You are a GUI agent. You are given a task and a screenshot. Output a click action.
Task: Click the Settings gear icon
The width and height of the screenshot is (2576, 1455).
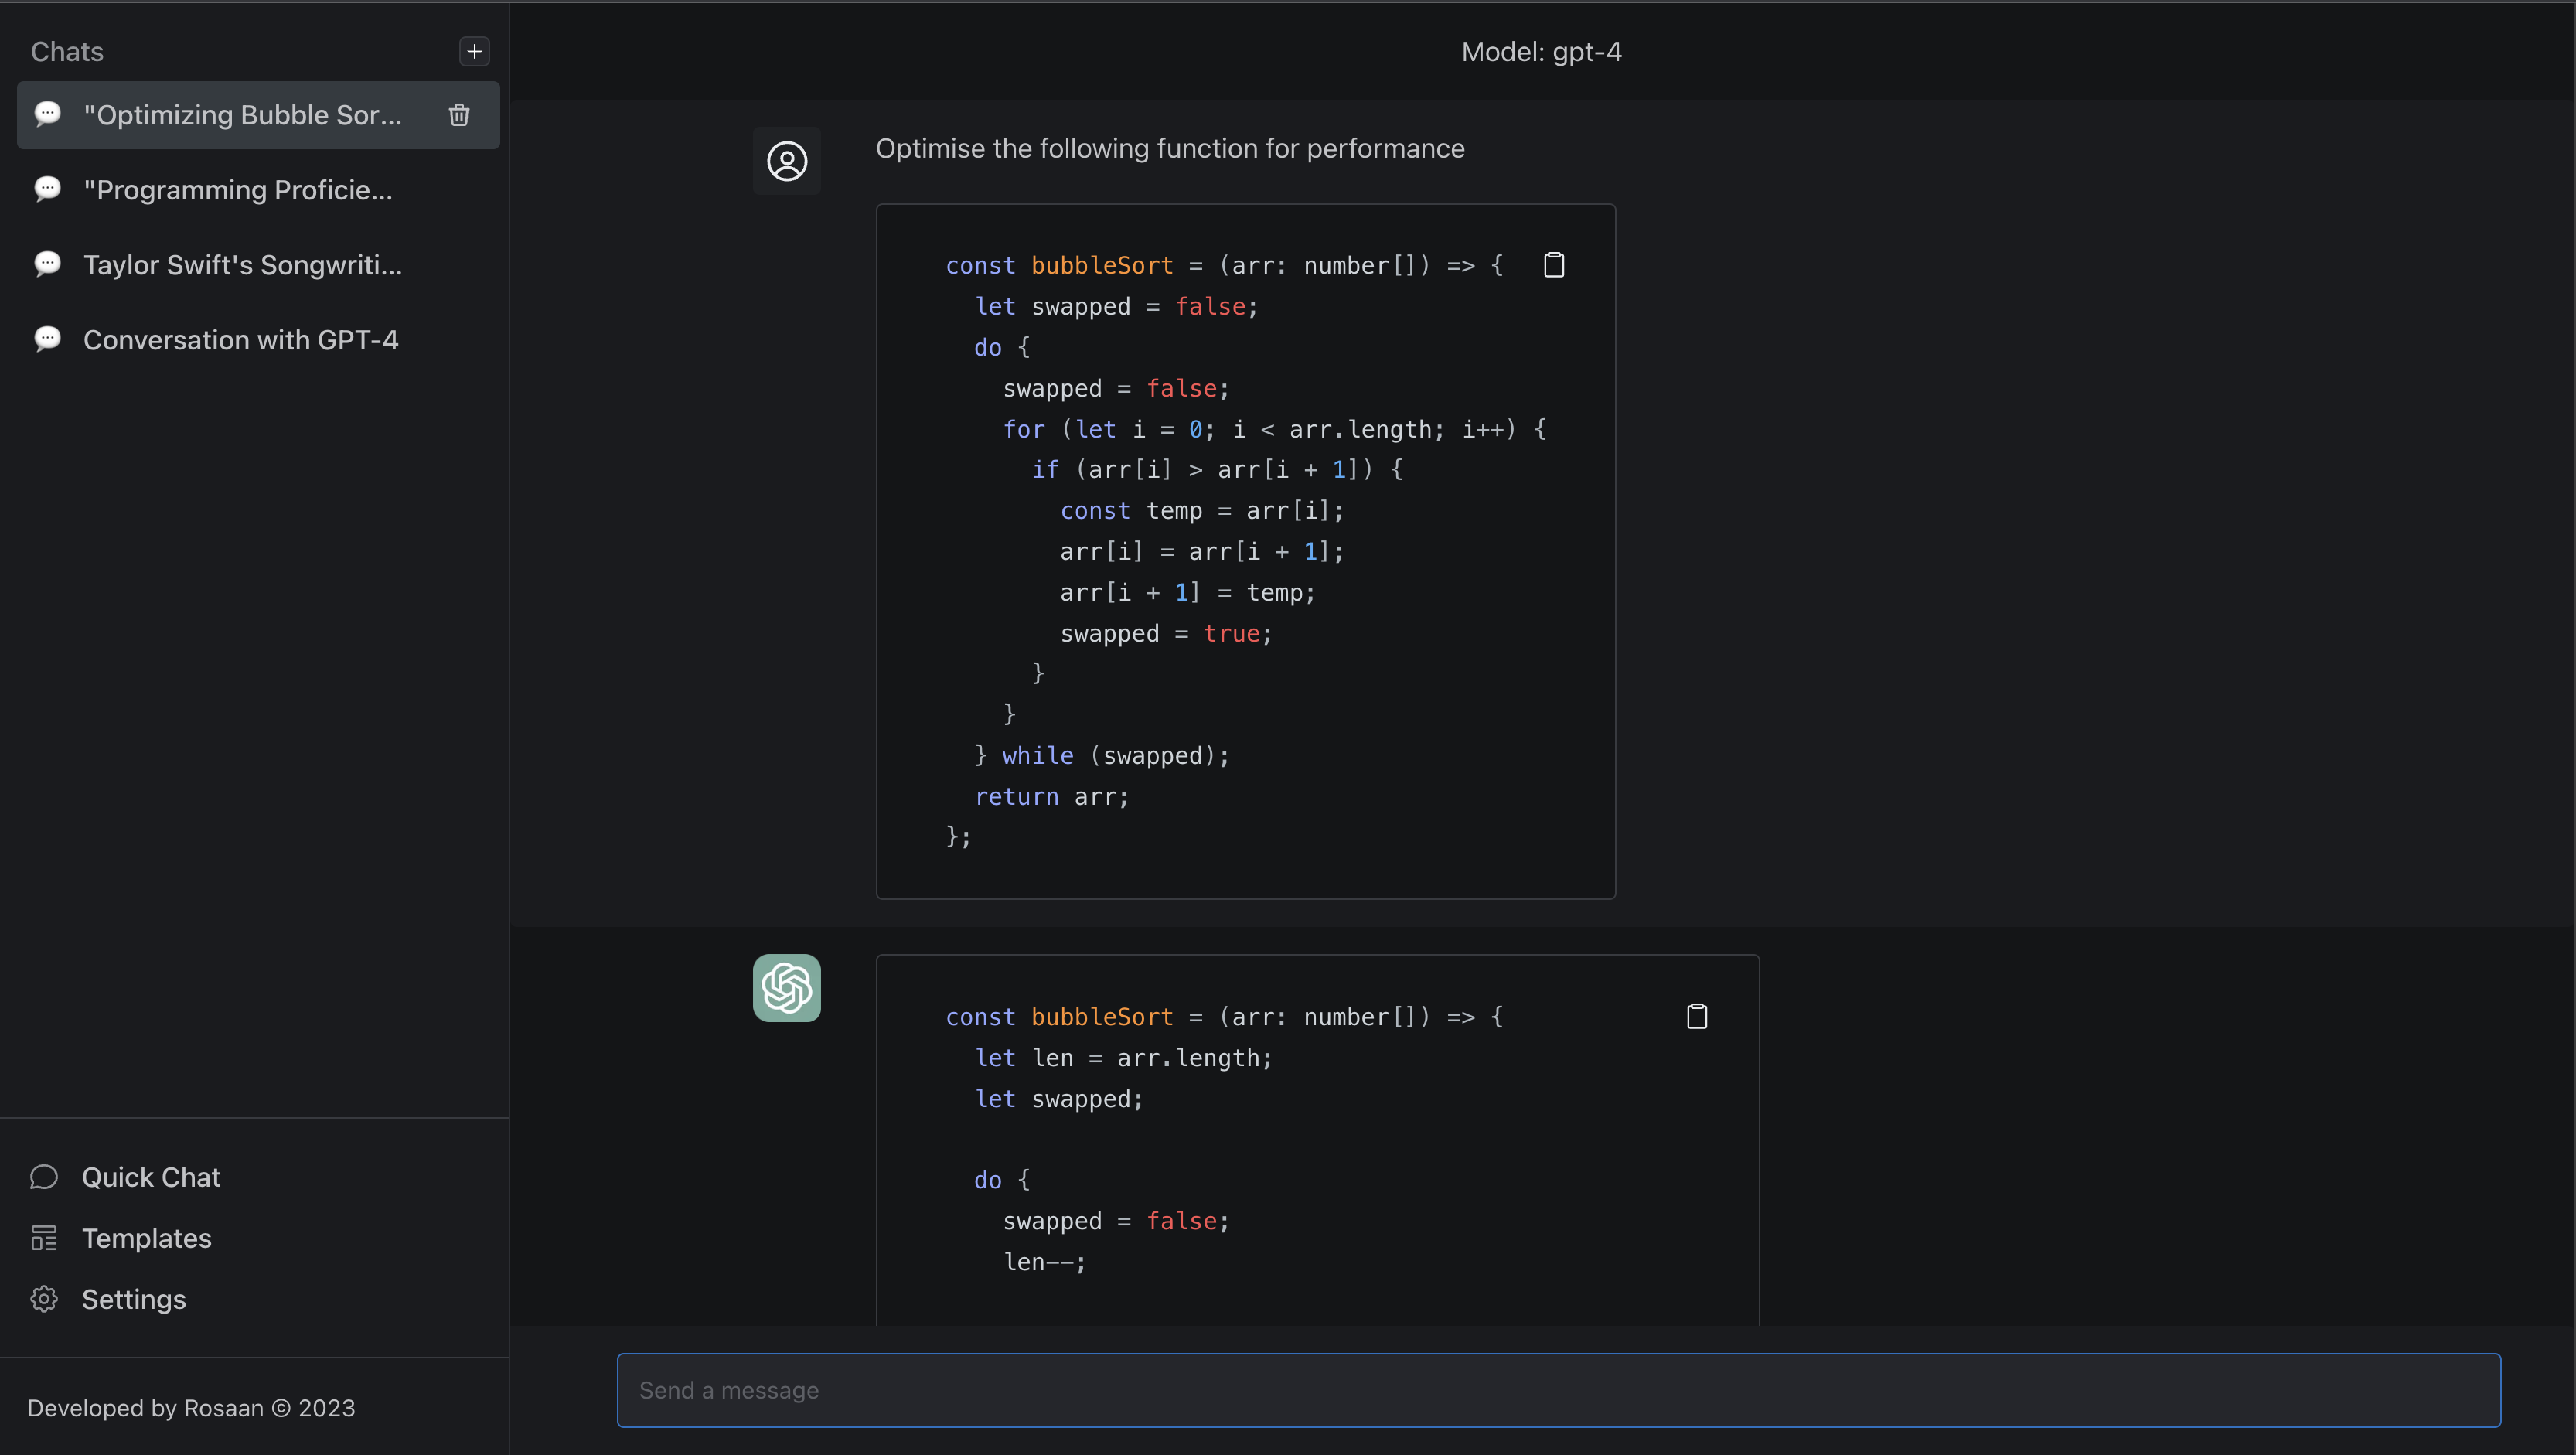pyautogui.click(x=44, y=1299)
